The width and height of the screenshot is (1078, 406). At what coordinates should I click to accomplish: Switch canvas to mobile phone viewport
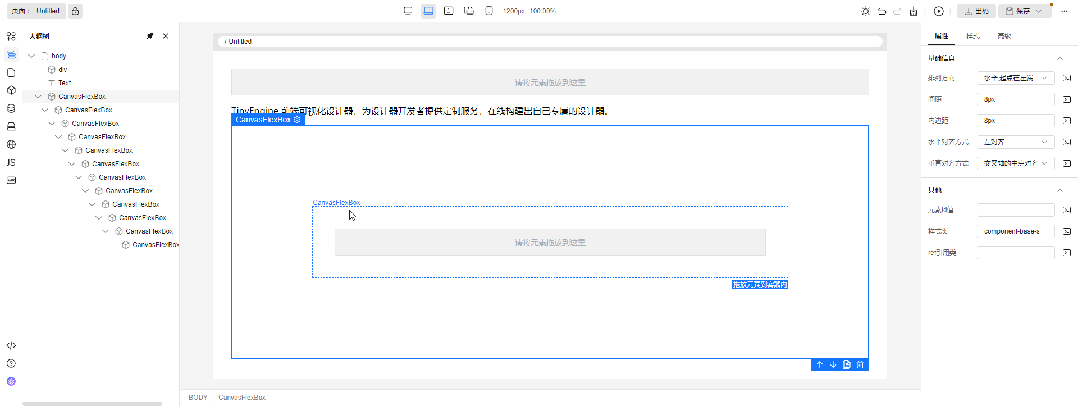[x=490, y=11]
